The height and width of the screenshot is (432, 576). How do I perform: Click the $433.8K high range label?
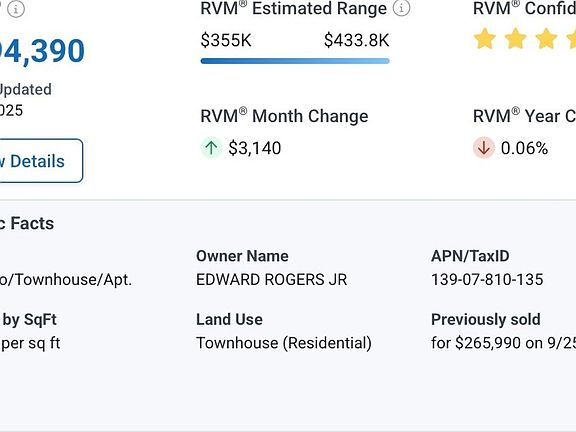click(x=356, y=40)
